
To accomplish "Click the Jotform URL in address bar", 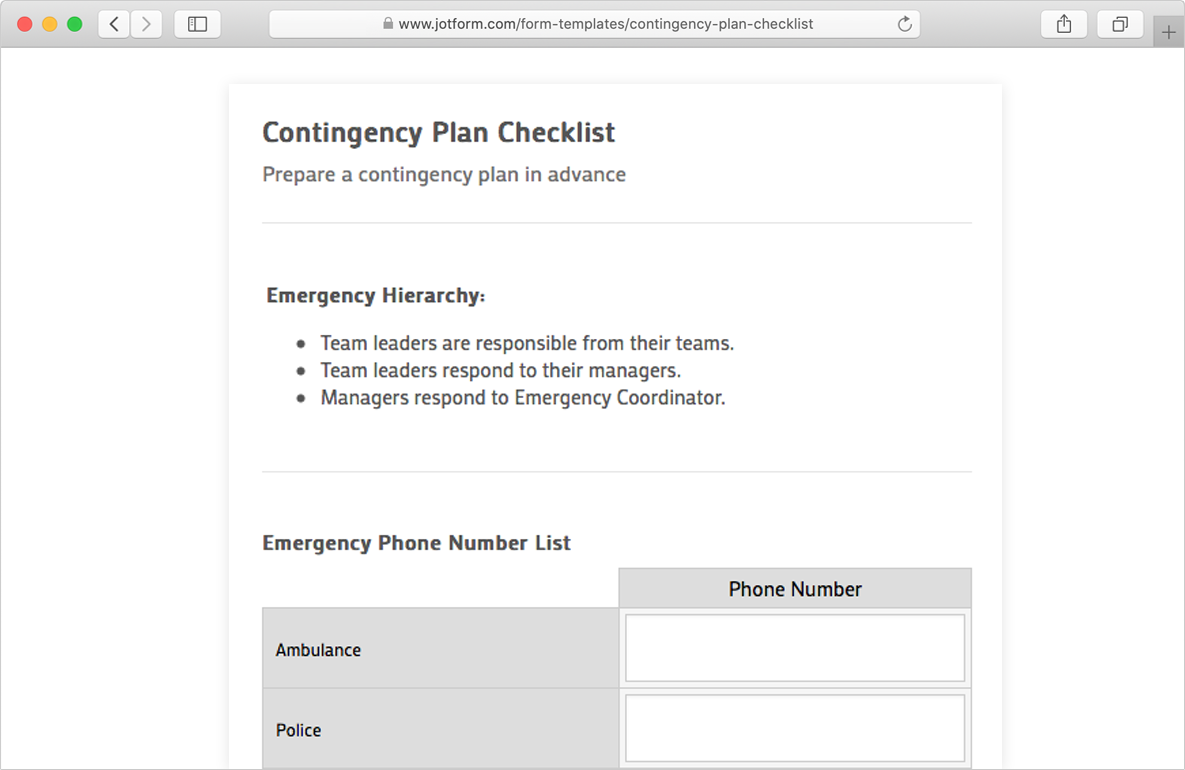I will click(x=605, y=24).
